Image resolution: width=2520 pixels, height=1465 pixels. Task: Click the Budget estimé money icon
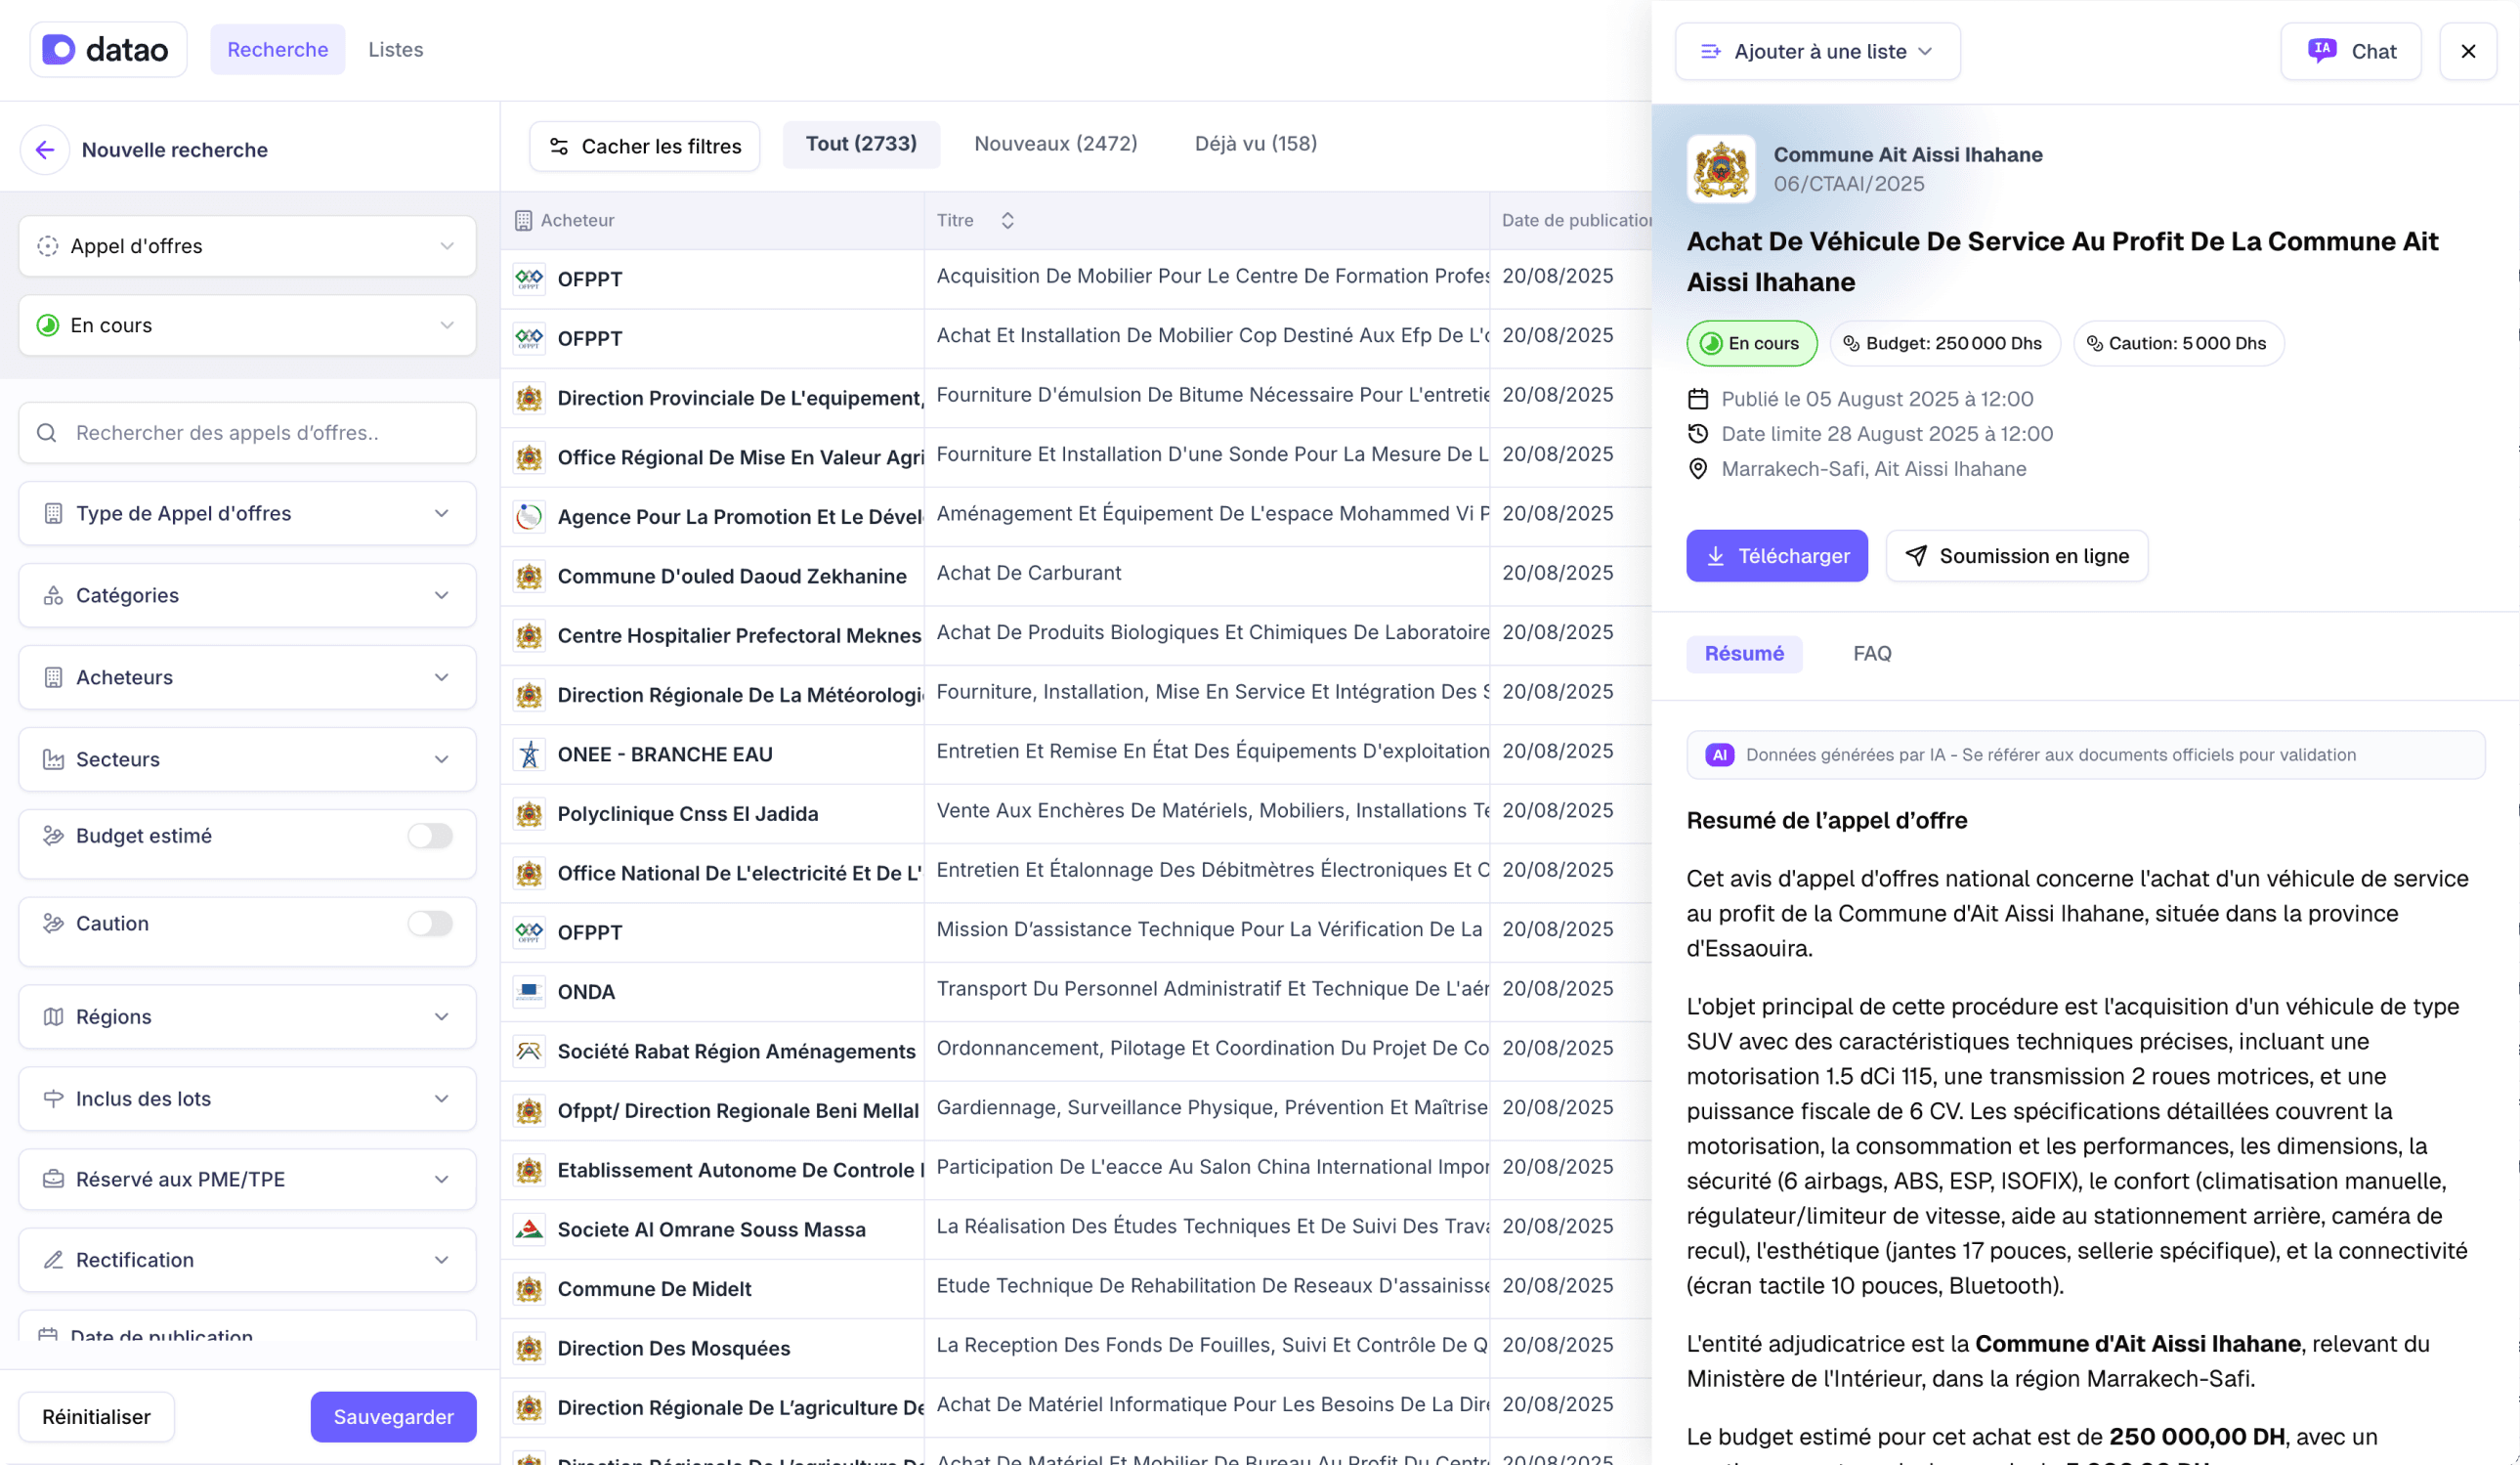point(54,836)
